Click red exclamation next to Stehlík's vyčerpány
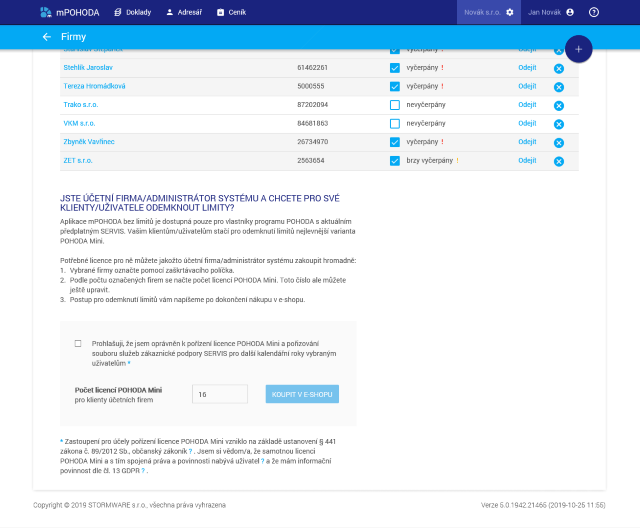The image size is (640, 528). 442,68
